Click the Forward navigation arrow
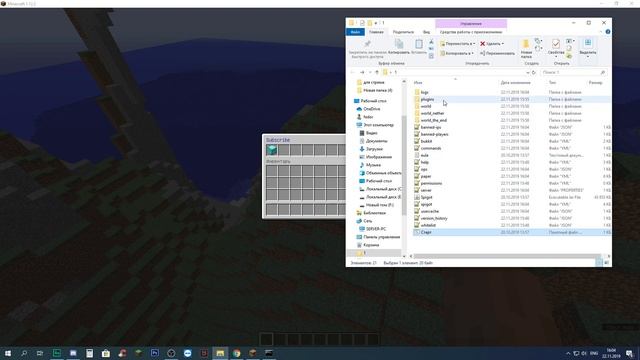This screenshot has height=360, width=640. 362,72
